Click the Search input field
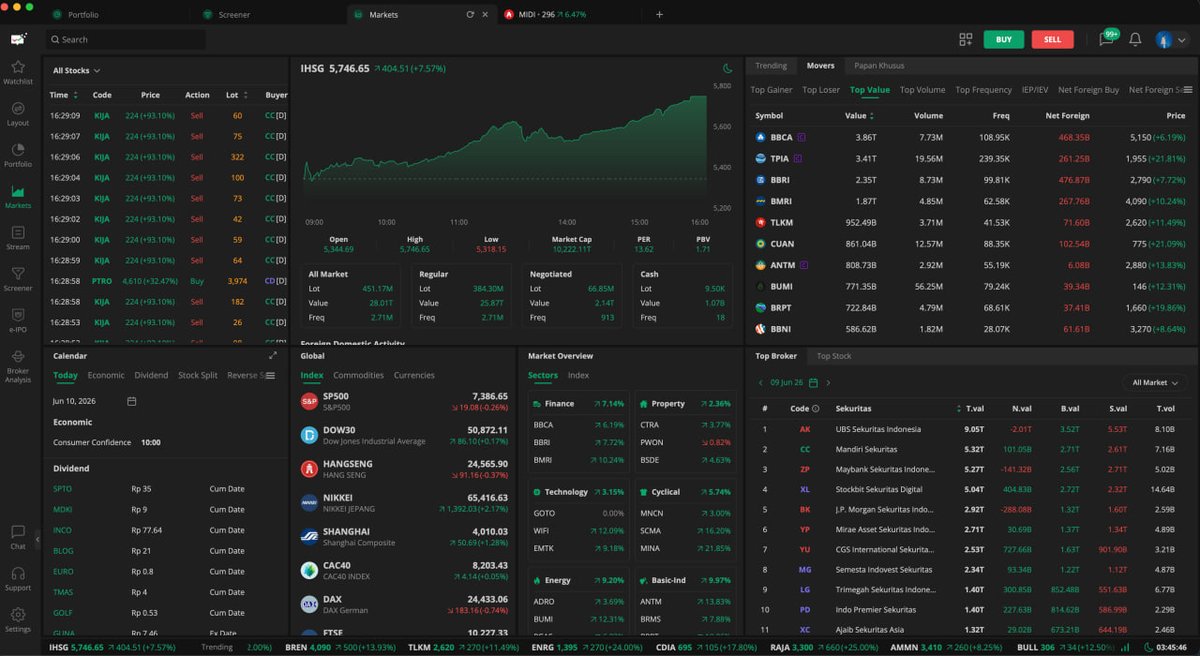Viewport: 1200px width, 656px height. [126, 39]
